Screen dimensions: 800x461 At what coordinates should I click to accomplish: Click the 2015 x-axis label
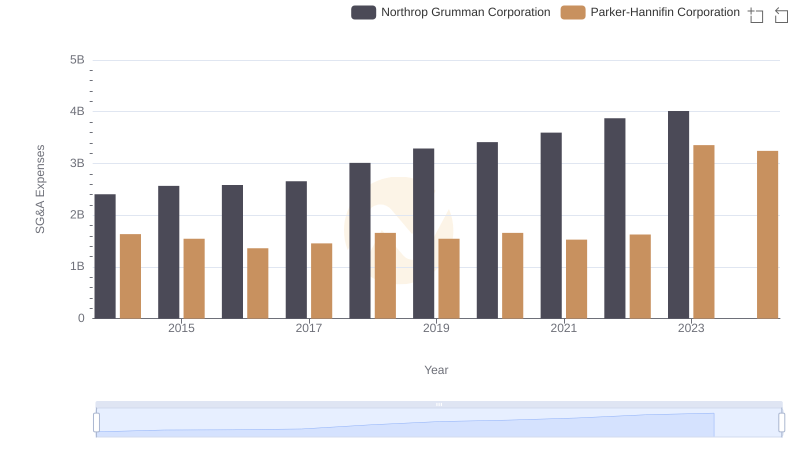click(181, 328)
